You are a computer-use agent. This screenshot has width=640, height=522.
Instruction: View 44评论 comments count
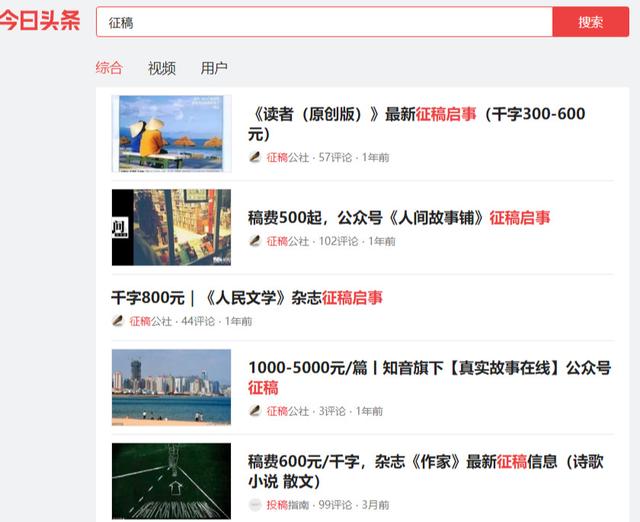pos(198,322)
